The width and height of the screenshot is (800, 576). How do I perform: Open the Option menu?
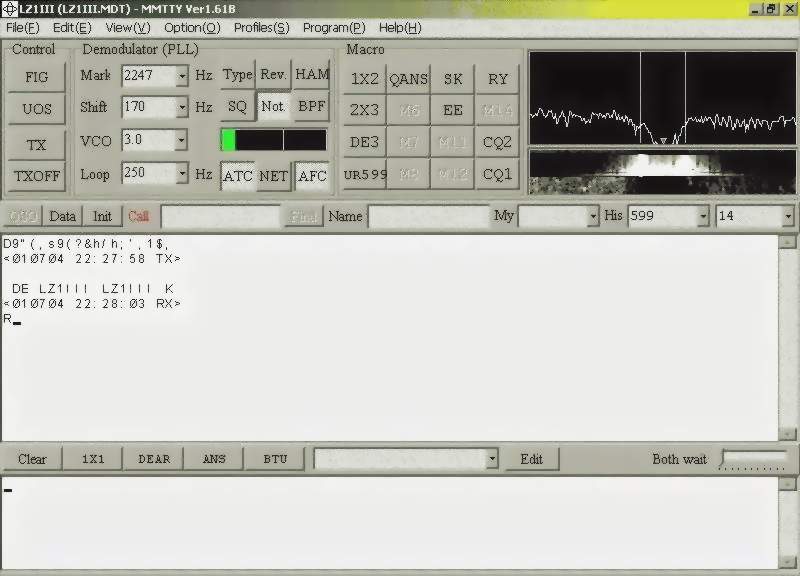pyautogui.click(x=192, y=28)
